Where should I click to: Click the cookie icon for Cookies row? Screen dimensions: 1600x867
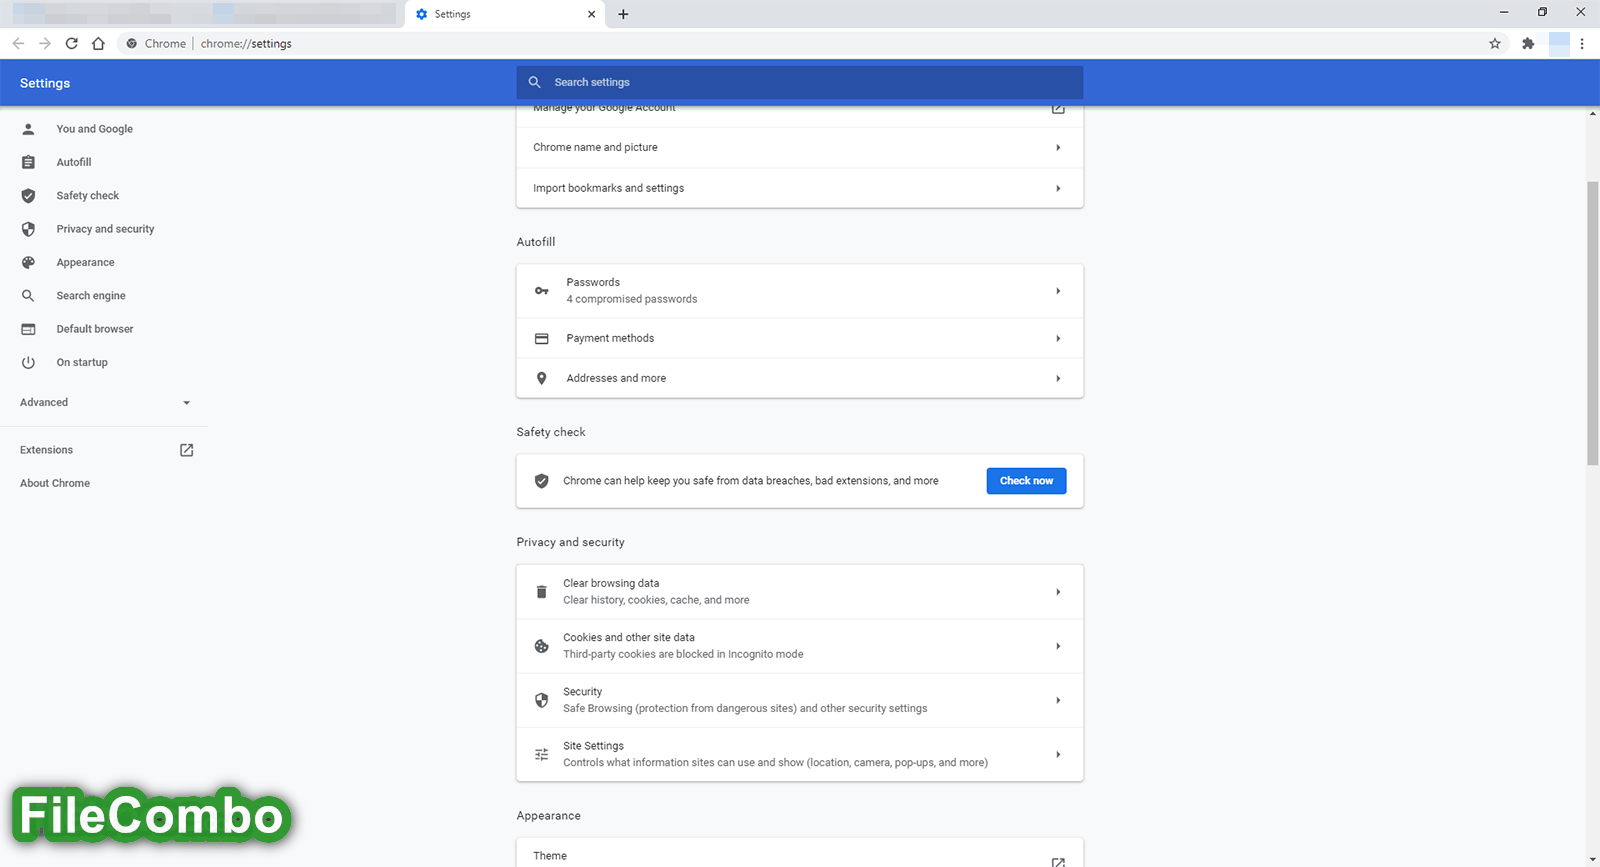tap(541, 646)
